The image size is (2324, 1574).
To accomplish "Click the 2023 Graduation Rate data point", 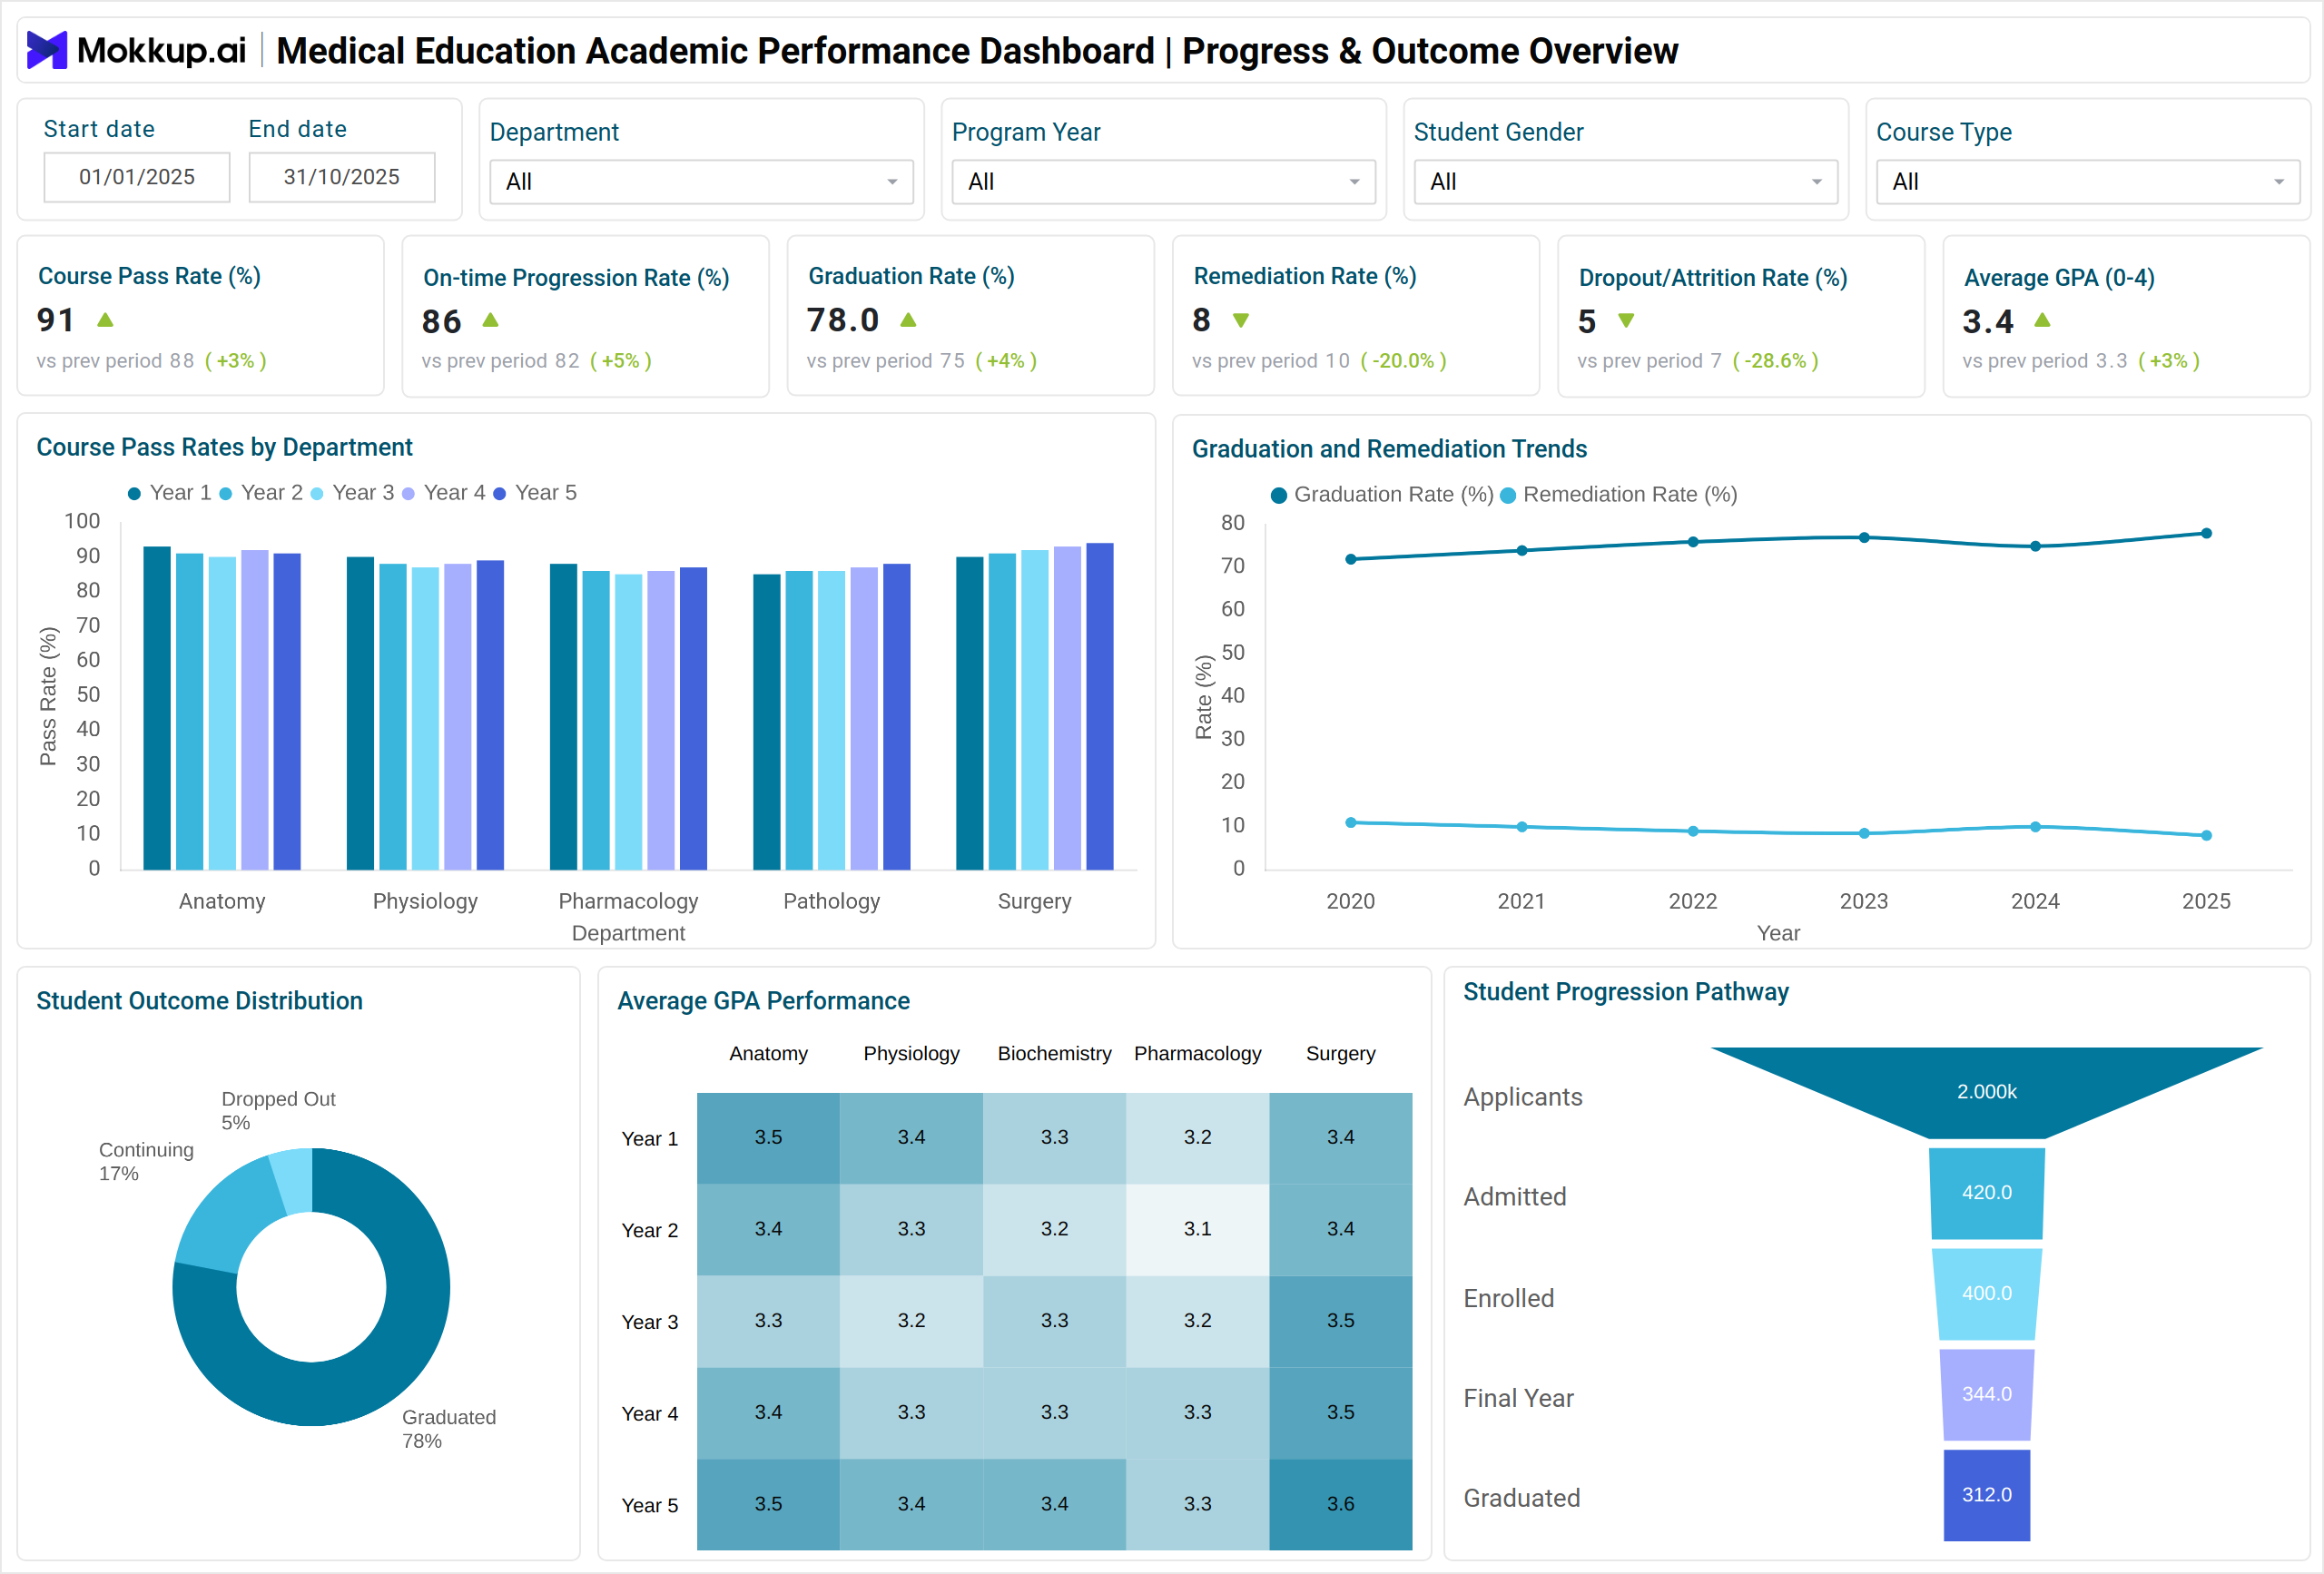I will 1864,537.
